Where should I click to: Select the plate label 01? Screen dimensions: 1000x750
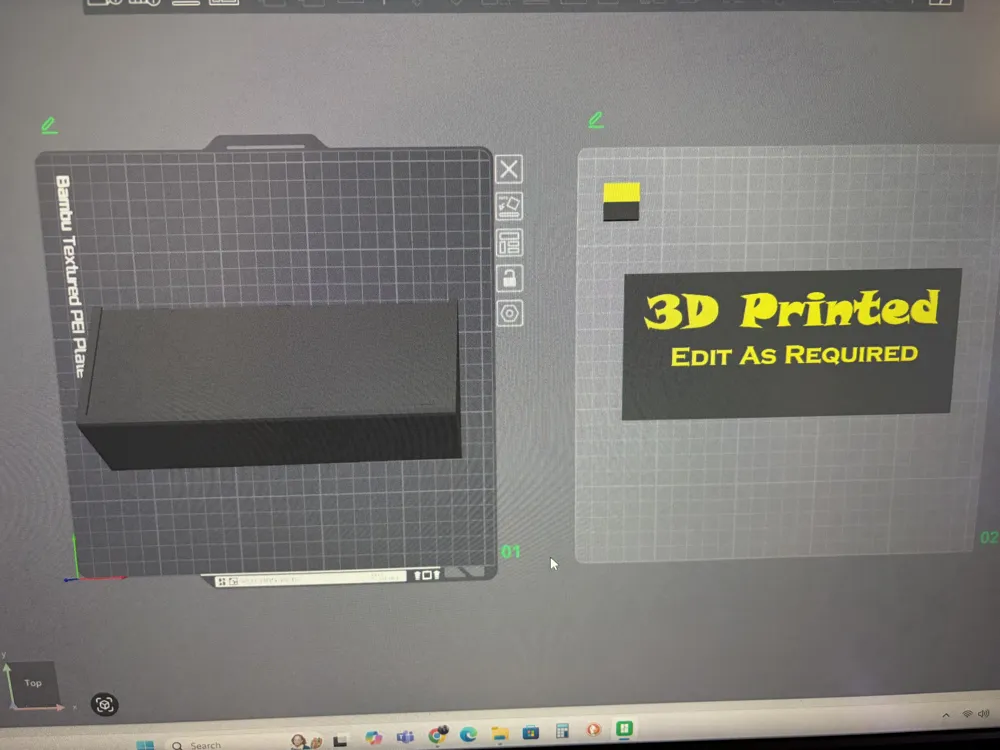[510, 551]
